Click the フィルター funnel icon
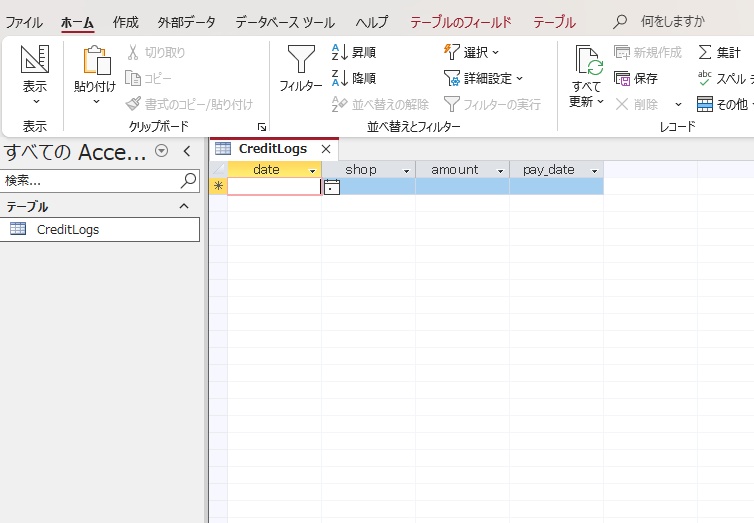754x523 pixels. (x=301, y=59)
